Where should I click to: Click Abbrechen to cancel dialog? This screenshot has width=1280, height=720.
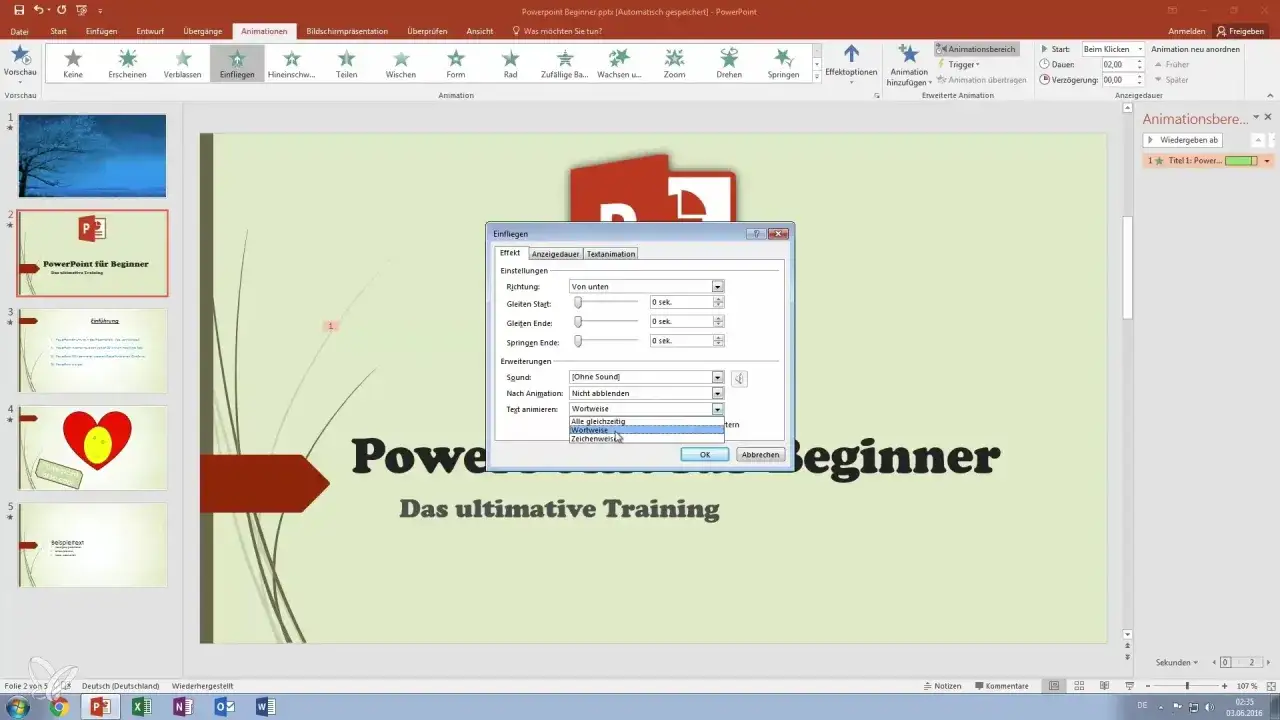(x=759, y=454)
